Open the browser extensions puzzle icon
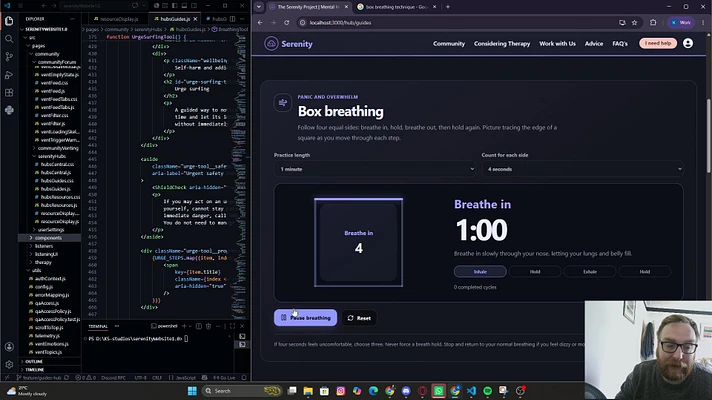The image size is (712, 400). [653, 23]
